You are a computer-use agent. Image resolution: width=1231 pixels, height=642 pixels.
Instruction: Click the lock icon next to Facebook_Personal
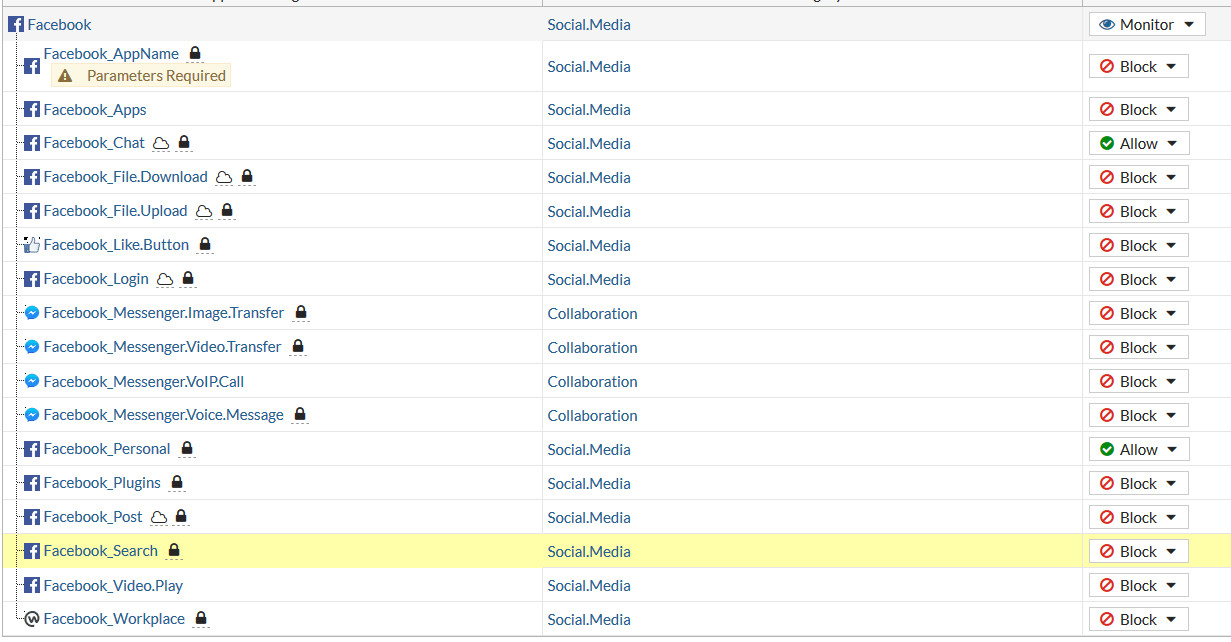[187, 449]
